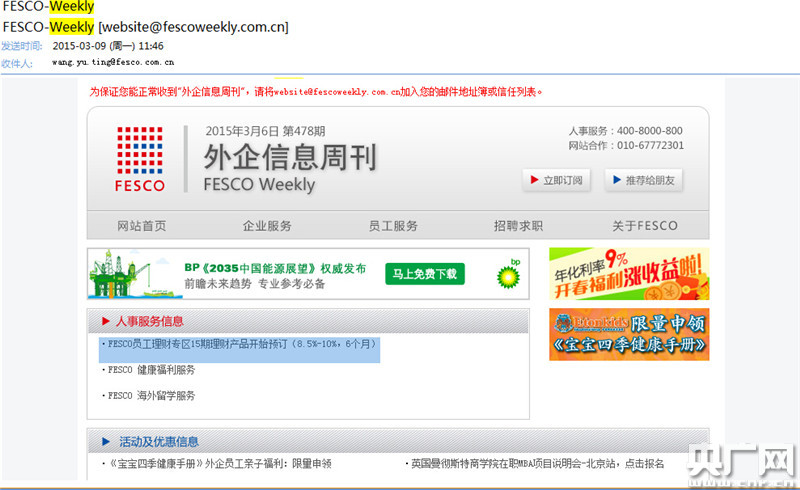This screenshot has height=490, width=800.
Task: Click the blue arrow next to 活动及优惠信息
Action: pyautogui.click(x=105, y=441)
